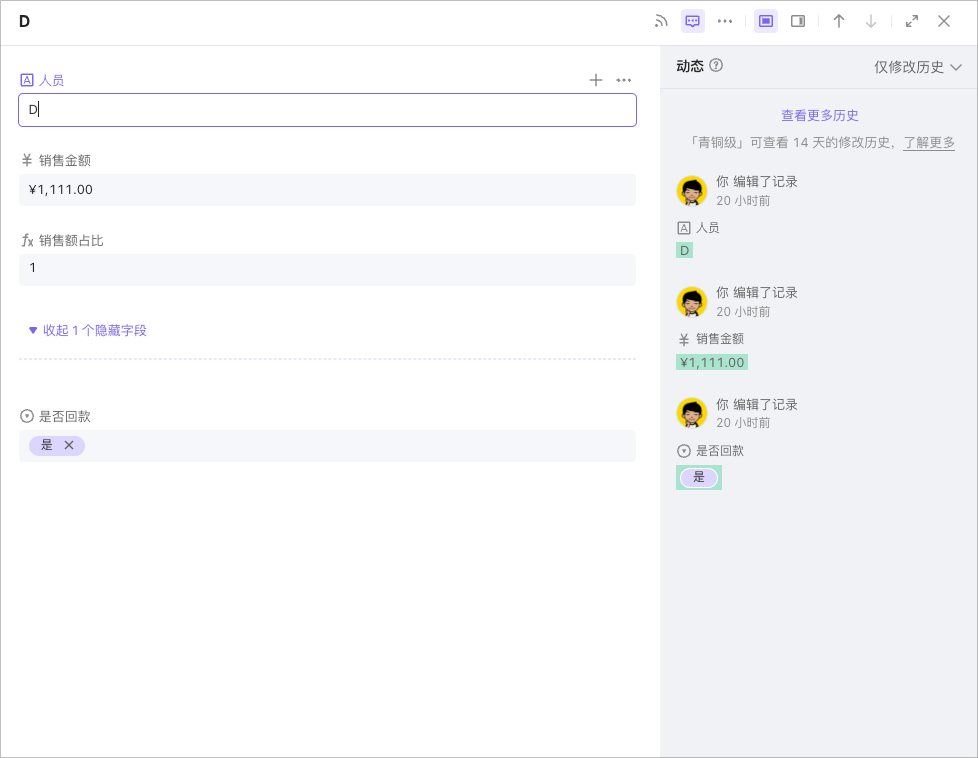978x758 pixels.
Task: Open the toolbar more options menu
Action: tap(724, 20)
